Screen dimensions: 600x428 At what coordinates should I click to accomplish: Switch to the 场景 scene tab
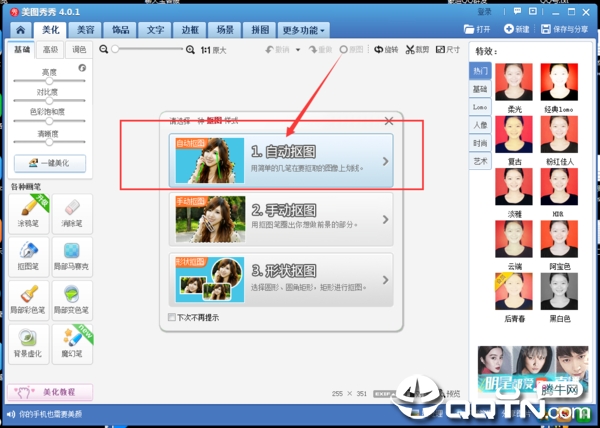click(225, 30)
